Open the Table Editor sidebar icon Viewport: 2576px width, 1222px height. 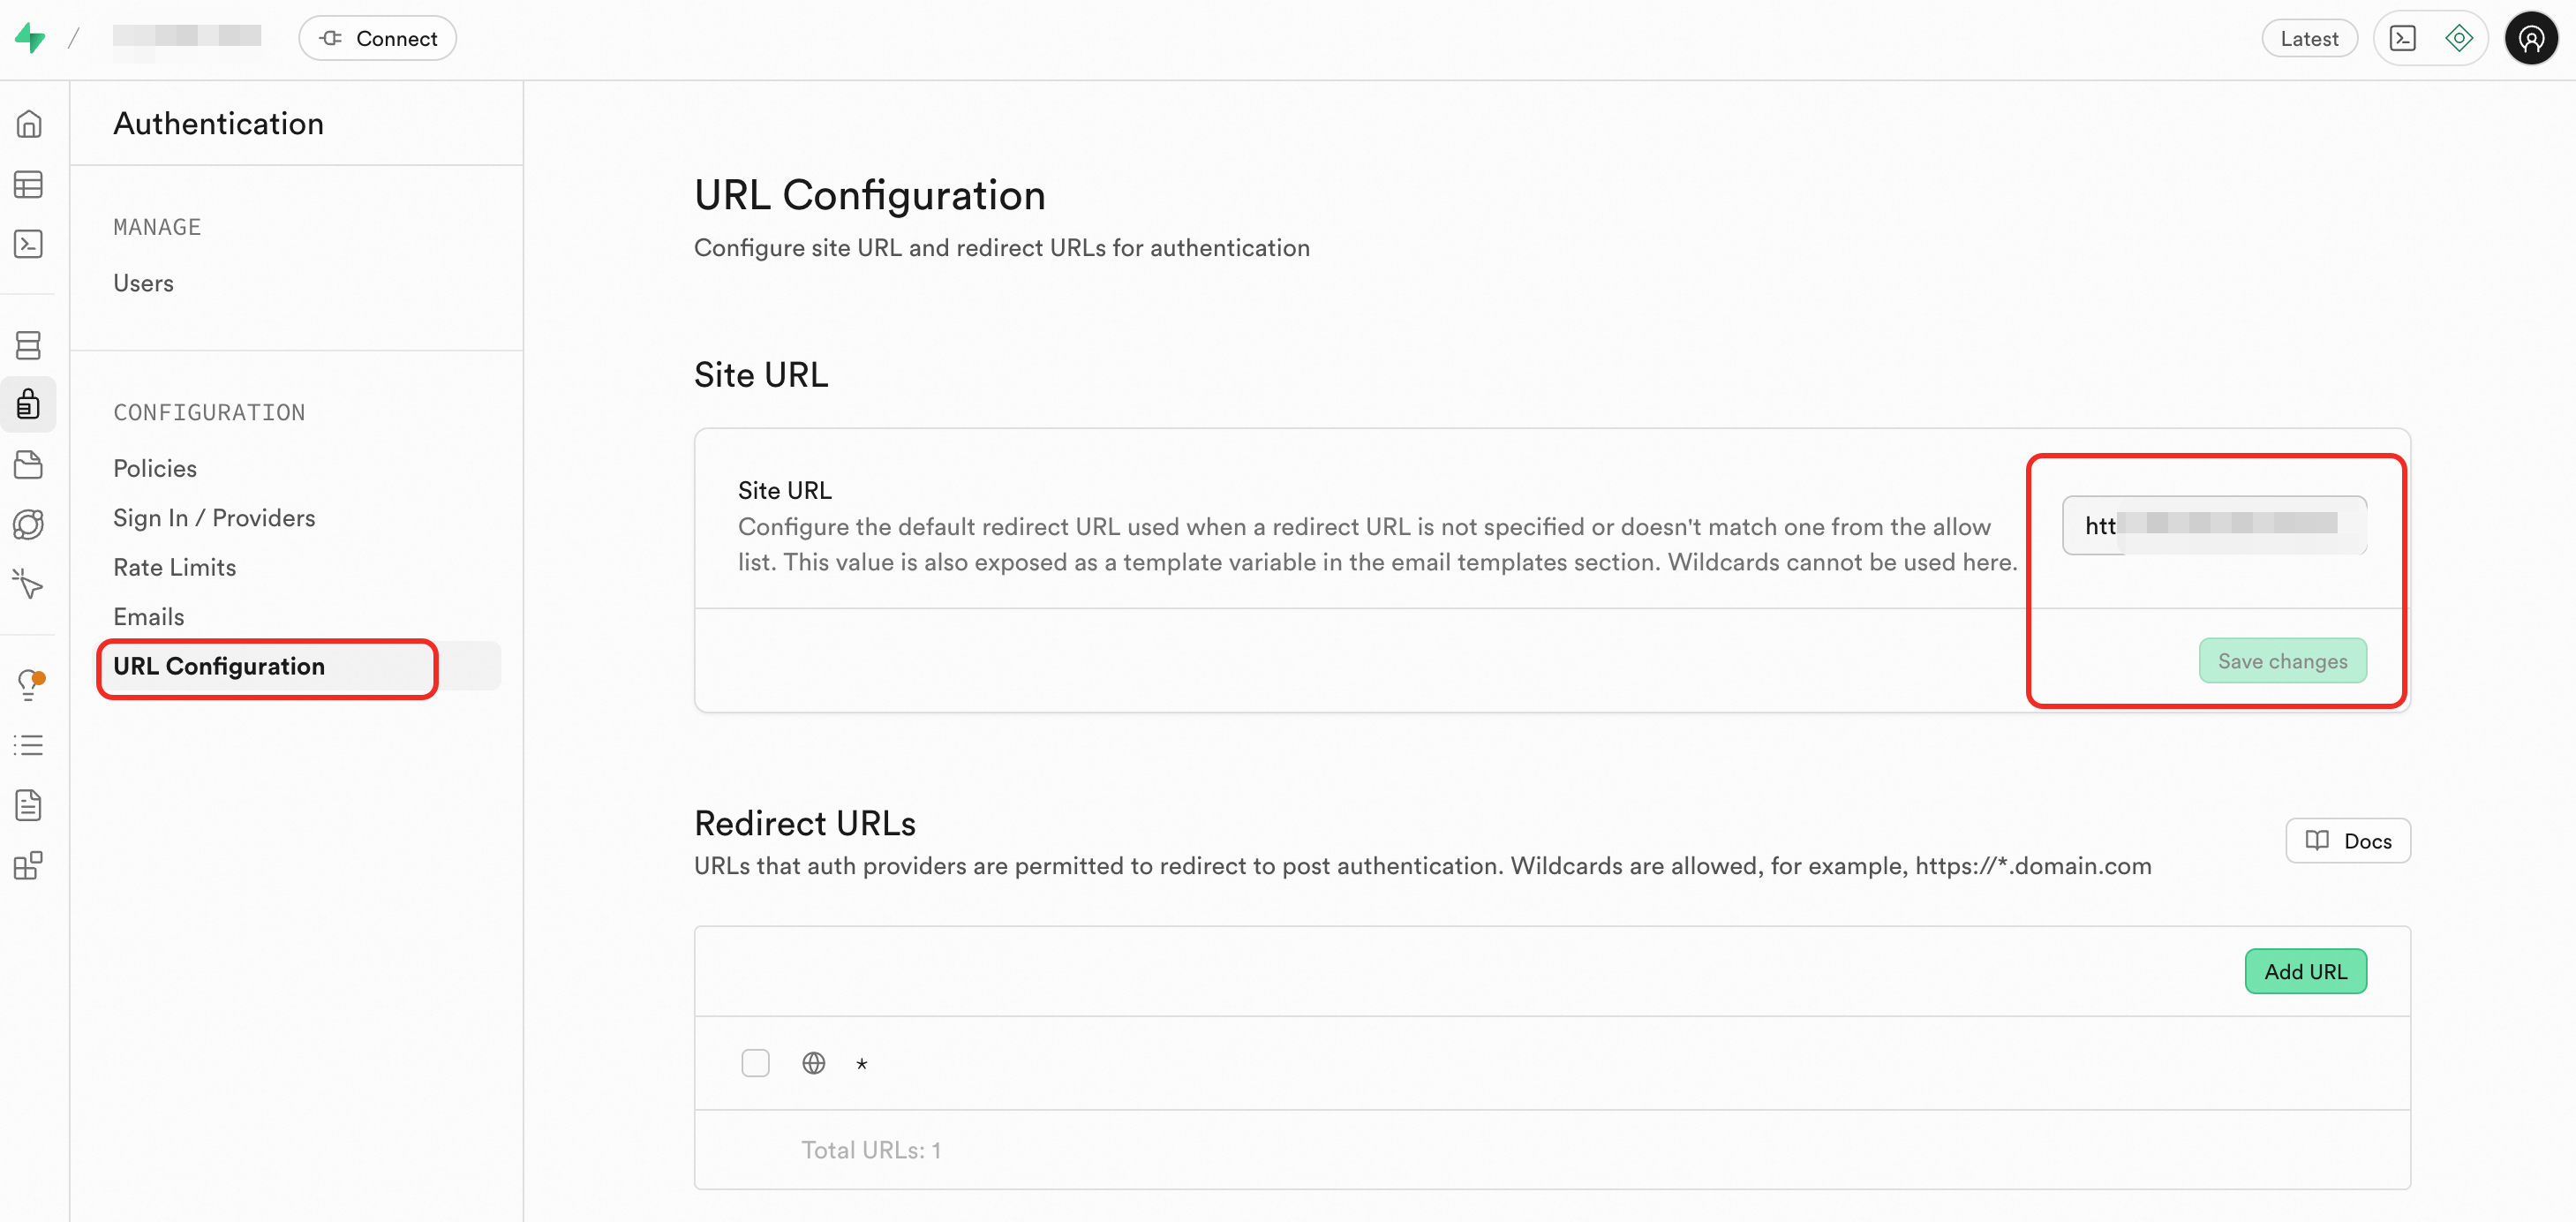(28, 184)
